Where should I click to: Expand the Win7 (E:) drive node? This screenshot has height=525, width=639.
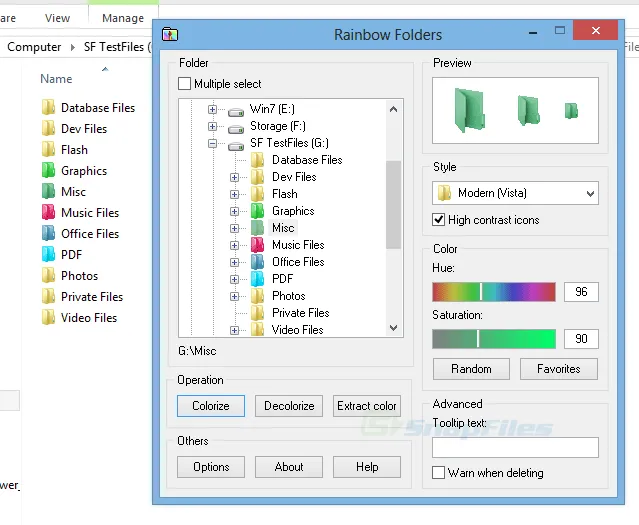(x=212, y=109)
